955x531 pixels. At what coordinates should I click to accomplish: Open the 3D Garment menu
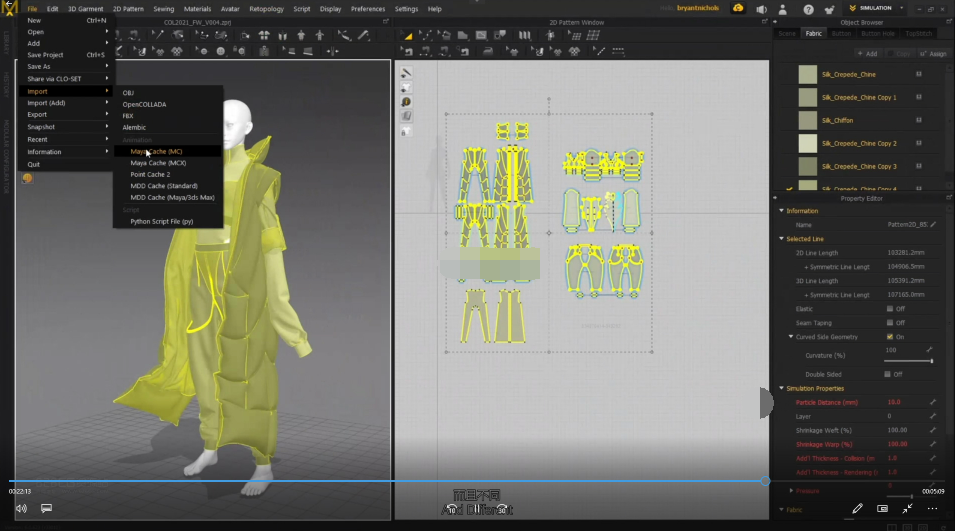coord(85,9)
